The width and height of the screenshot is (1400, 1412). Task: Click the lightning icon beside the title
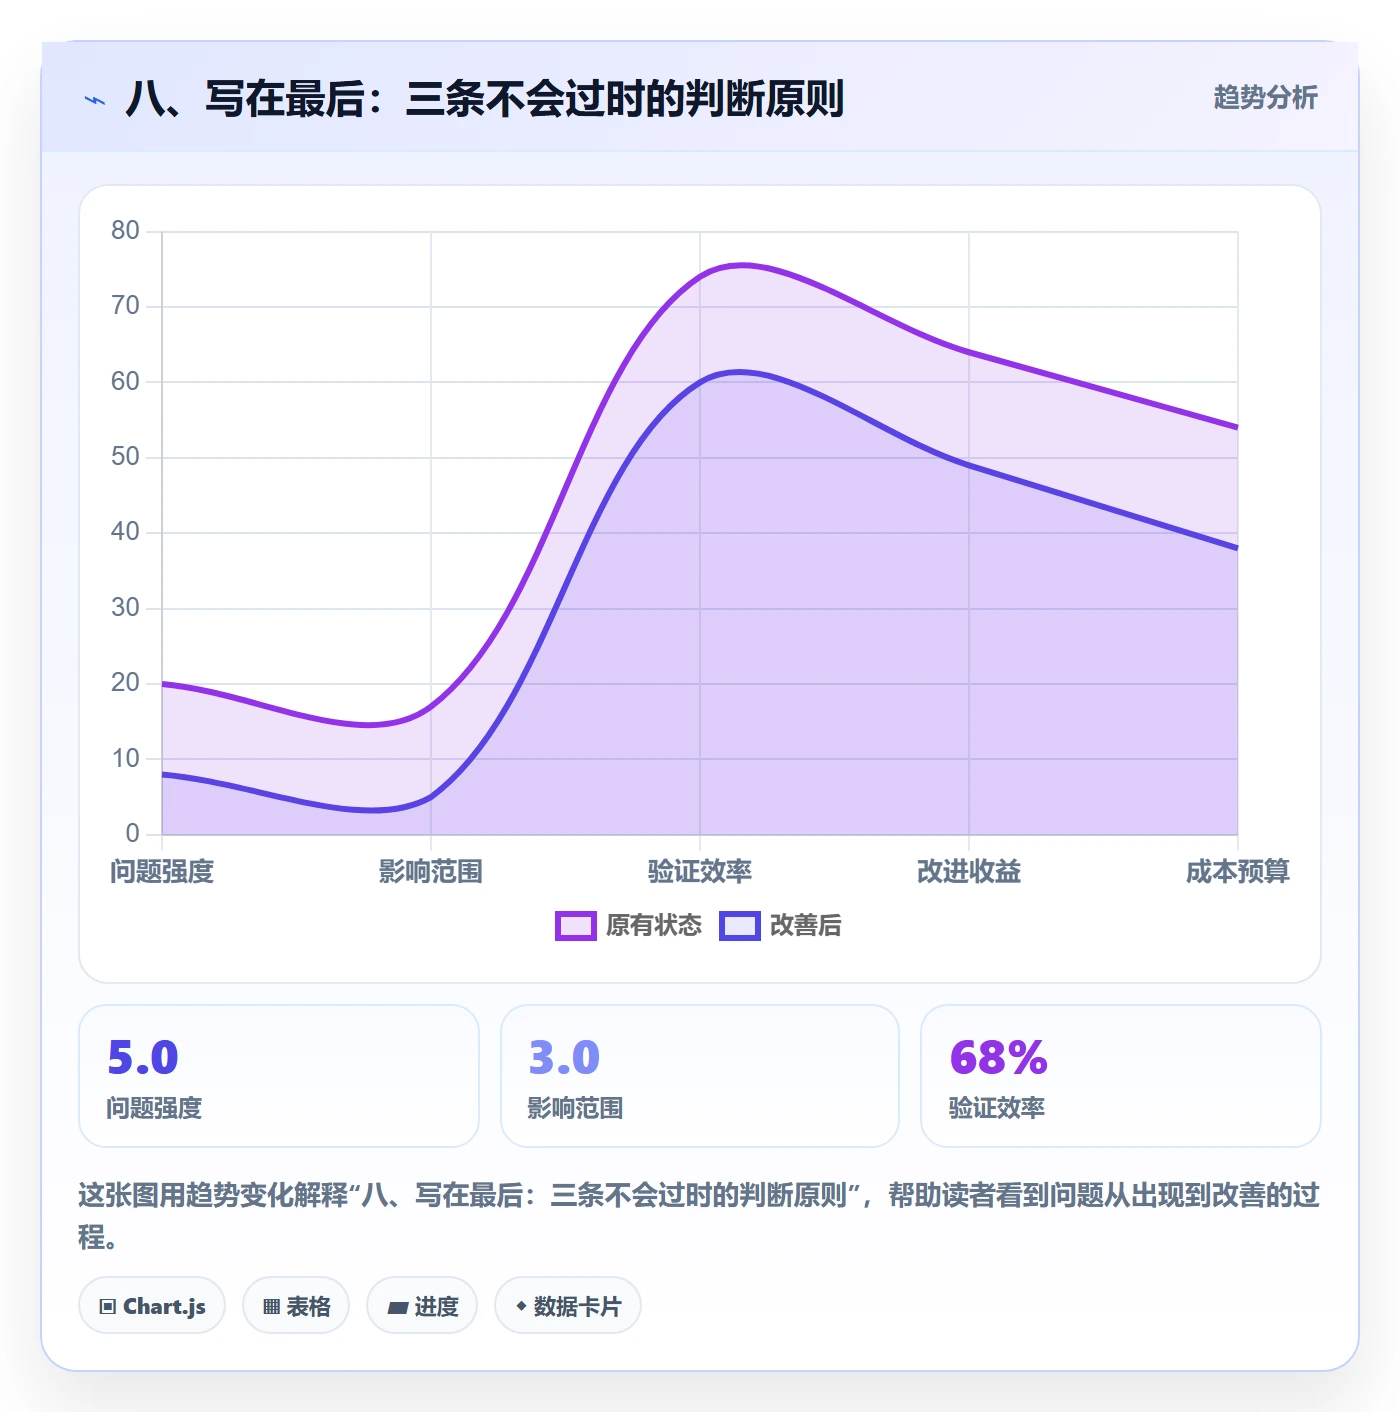tap(95, 100)
